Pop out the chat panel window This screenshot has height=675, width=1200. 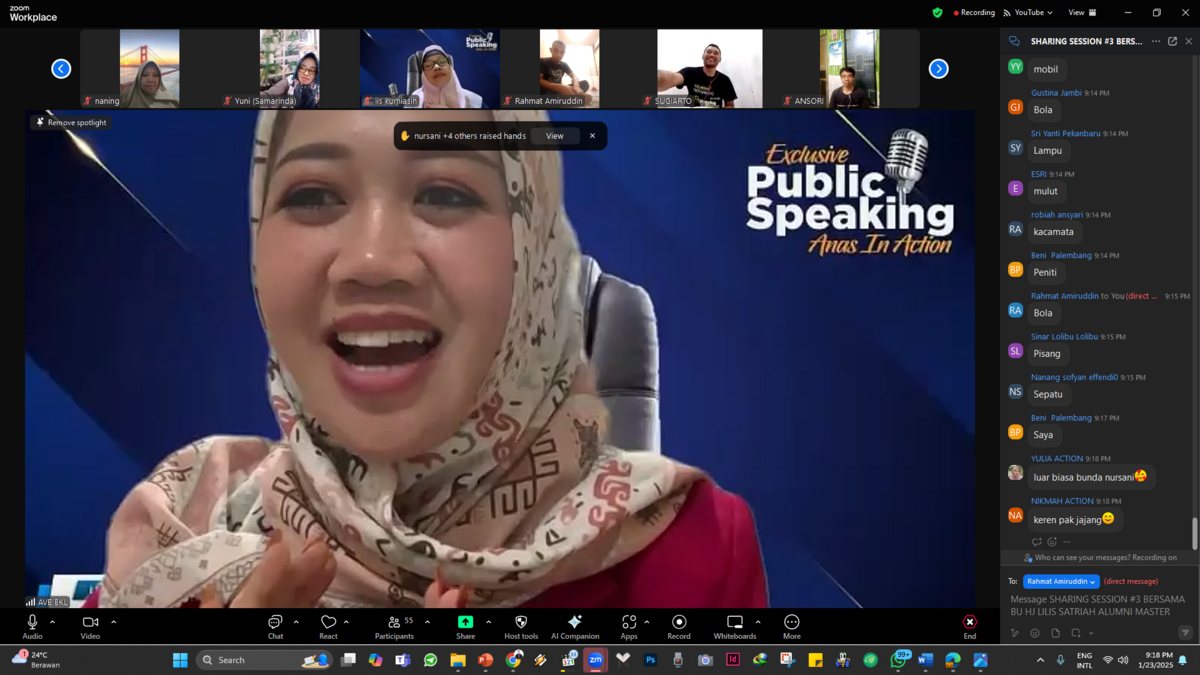tap(1172, 41)
